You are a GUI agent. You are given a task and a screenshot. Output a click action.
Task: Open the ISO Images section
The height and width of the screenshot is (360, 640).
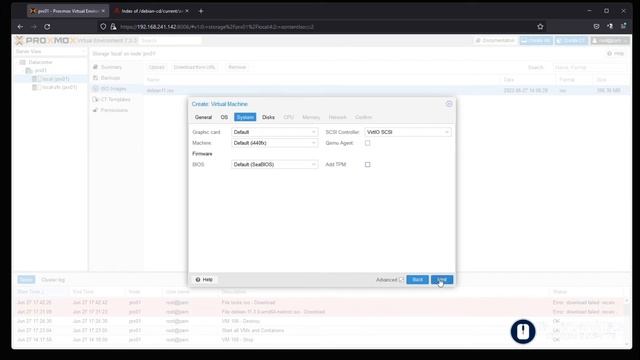(x=113, y=89)
